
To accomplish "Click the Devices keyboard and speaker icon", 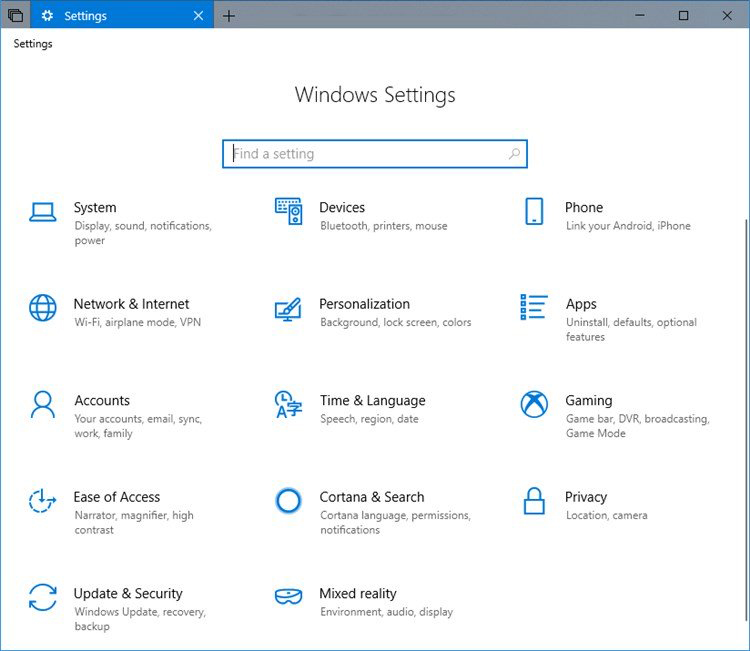I will point(288,211).
